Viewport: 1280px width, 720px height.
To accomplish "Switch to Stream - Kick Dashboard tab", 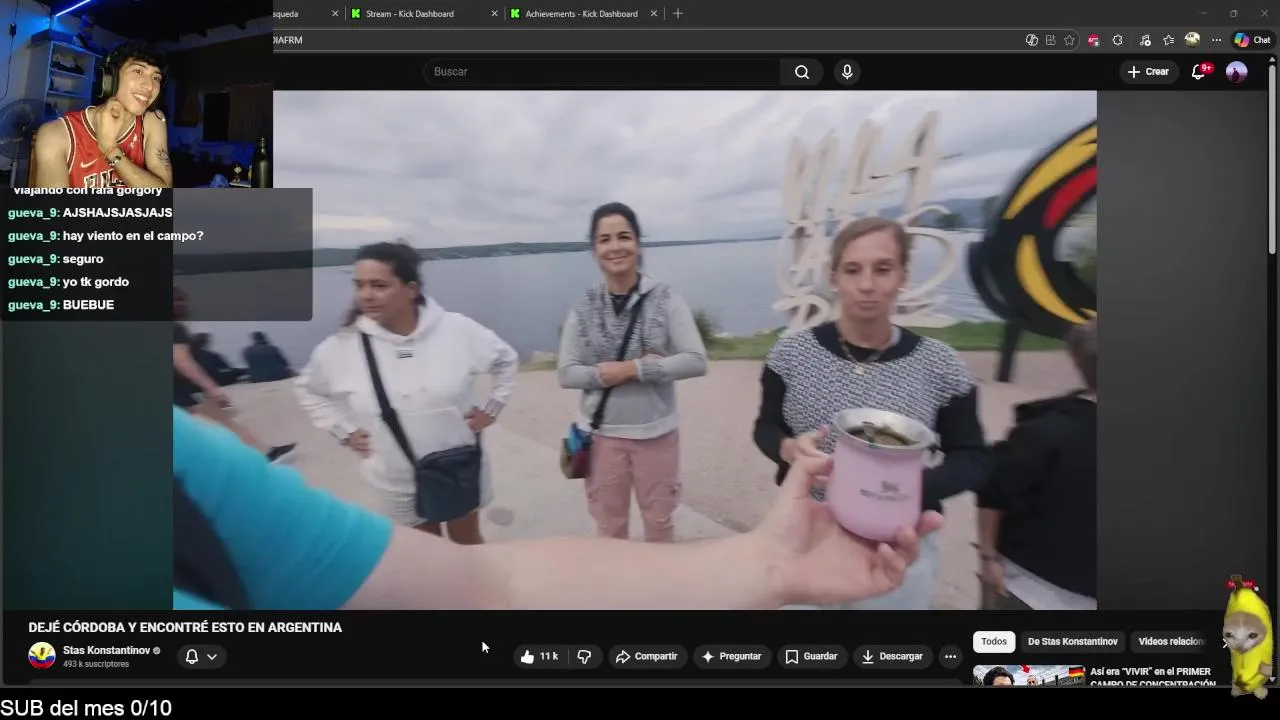I will coord(409,14).
